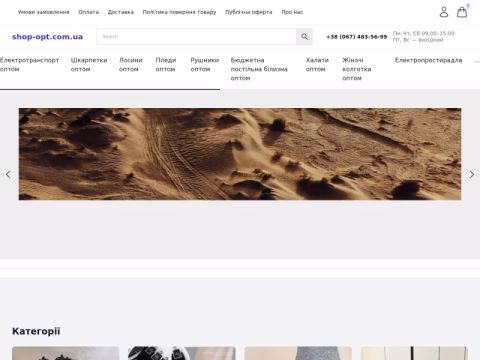Click the sand dunes banner image
The width and height of the screenshot is (480, 360).
click(240, 154)
